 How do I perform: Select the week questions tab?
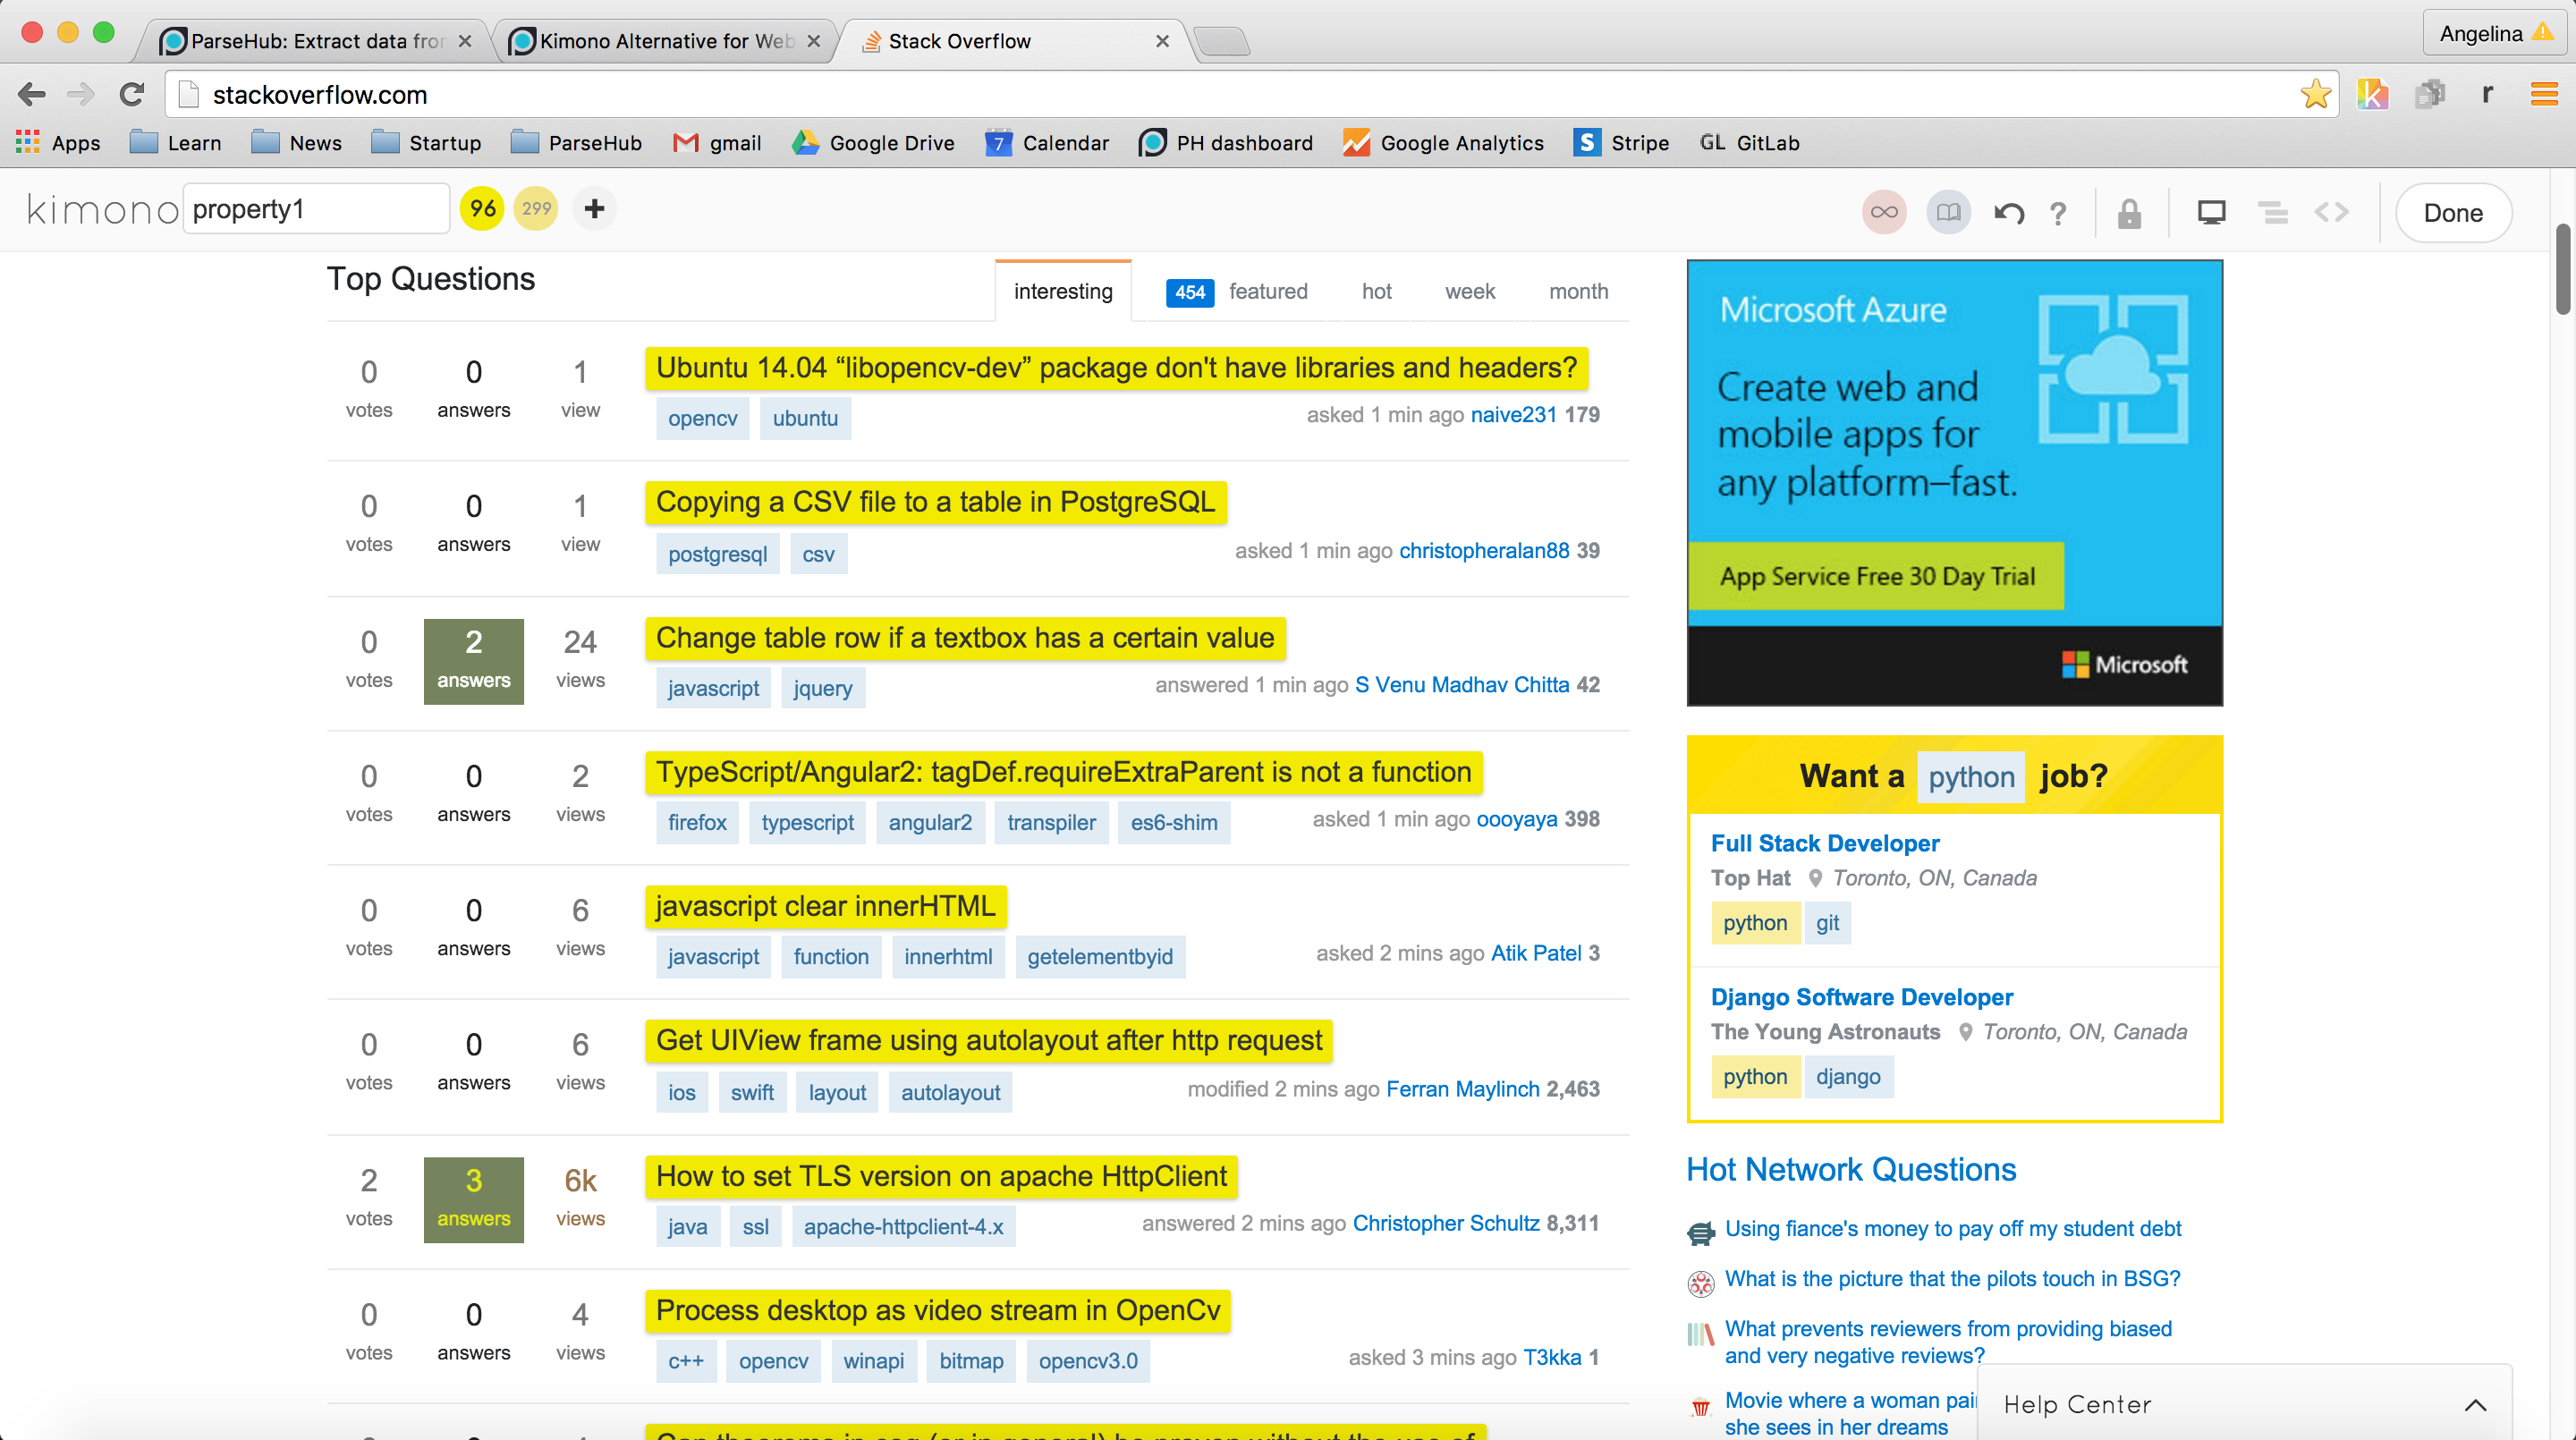point(1470,291)
